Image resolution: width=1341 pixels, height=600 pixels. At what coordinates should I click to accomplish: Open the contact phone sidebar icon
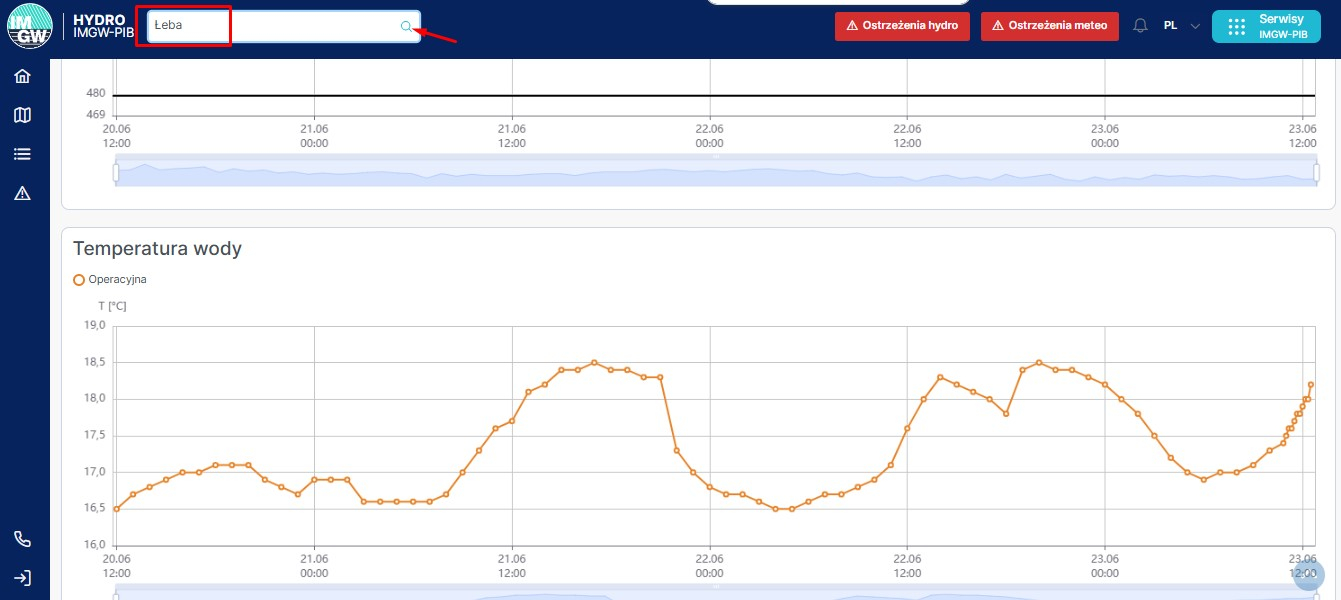(22, 539)
